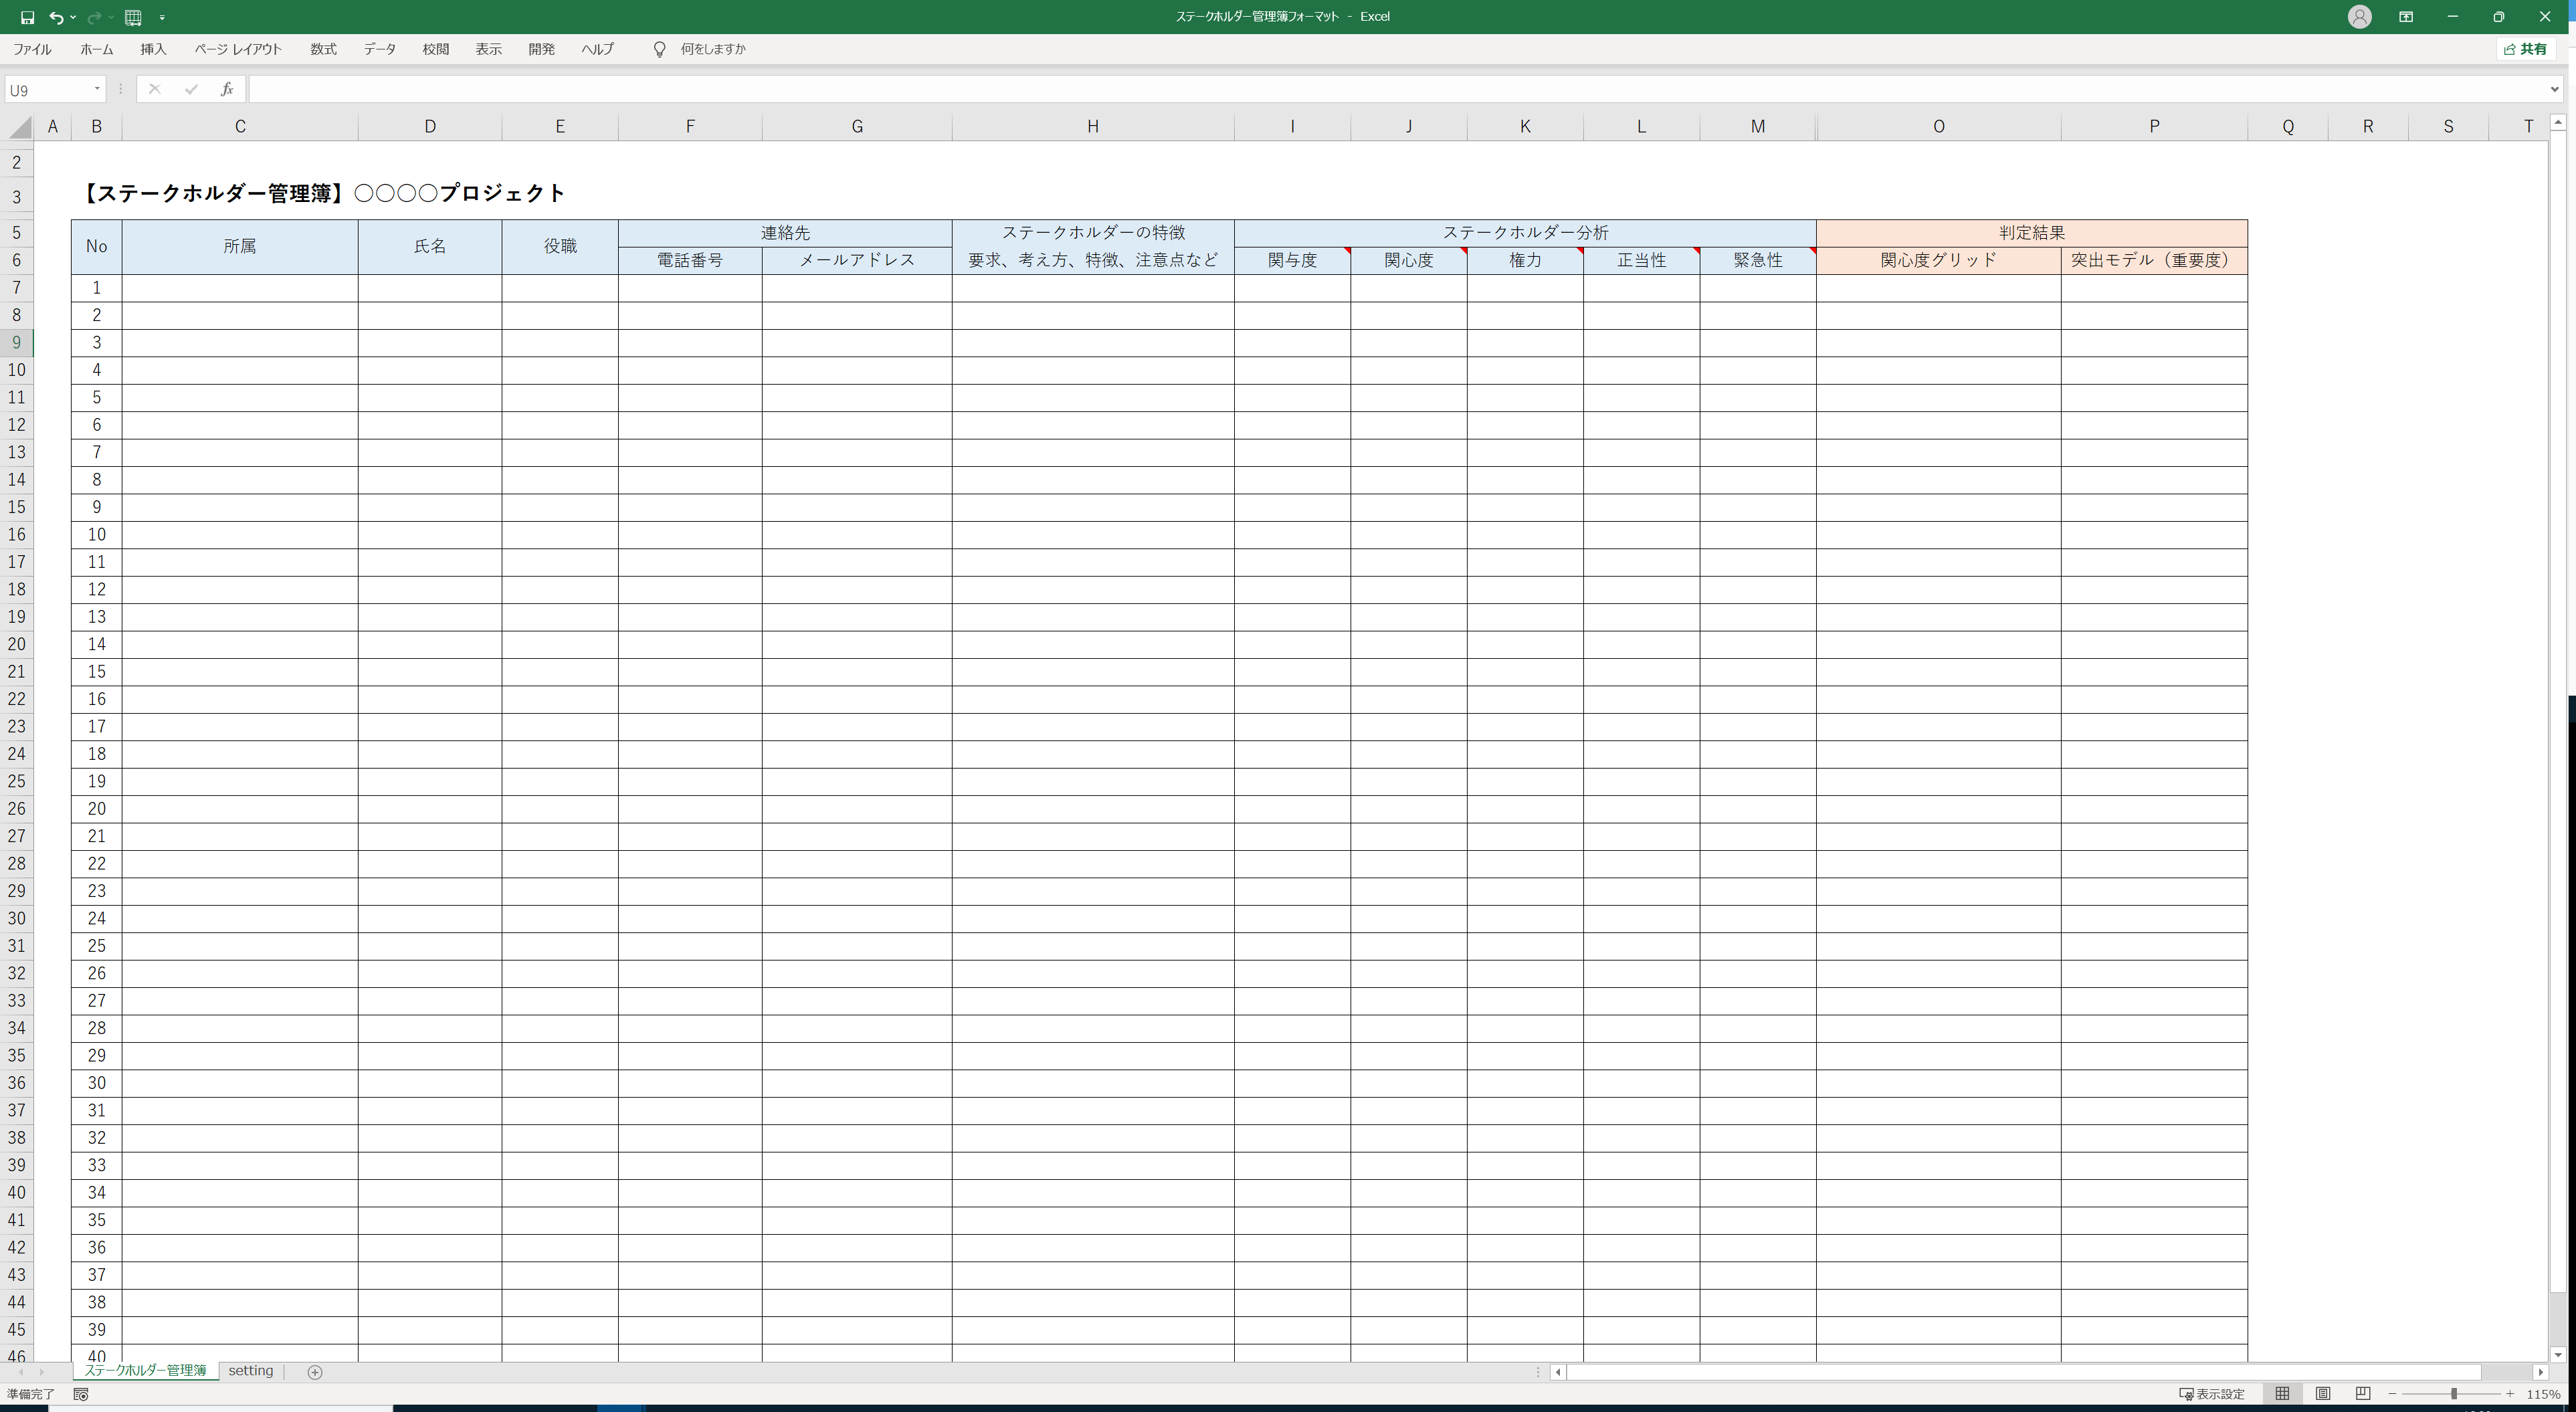
Task: Switch to Page Break Preview icon
Action: click(2363, 1394)
